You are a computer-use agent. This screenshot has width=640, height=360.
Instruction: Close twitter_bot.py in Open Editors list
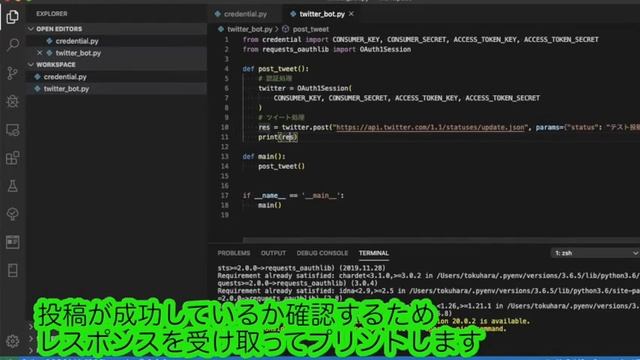pyautogui.click(x=40, y=53)
